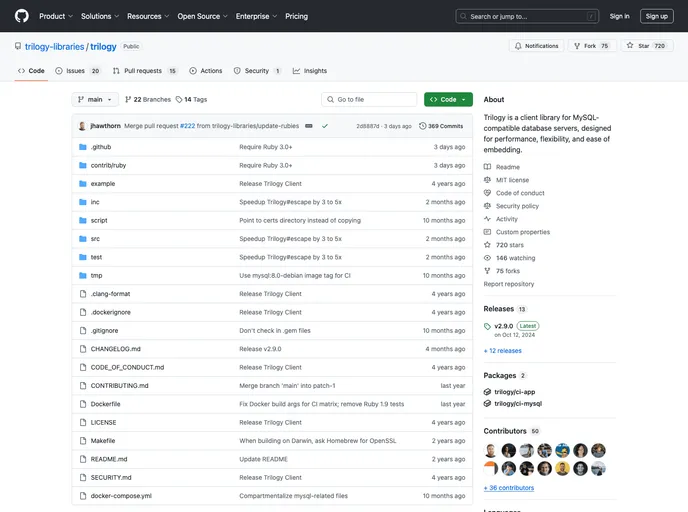Viewport: 688px width, 512px height.
Task: Show the + 36 contributors link
Action: 509,488
